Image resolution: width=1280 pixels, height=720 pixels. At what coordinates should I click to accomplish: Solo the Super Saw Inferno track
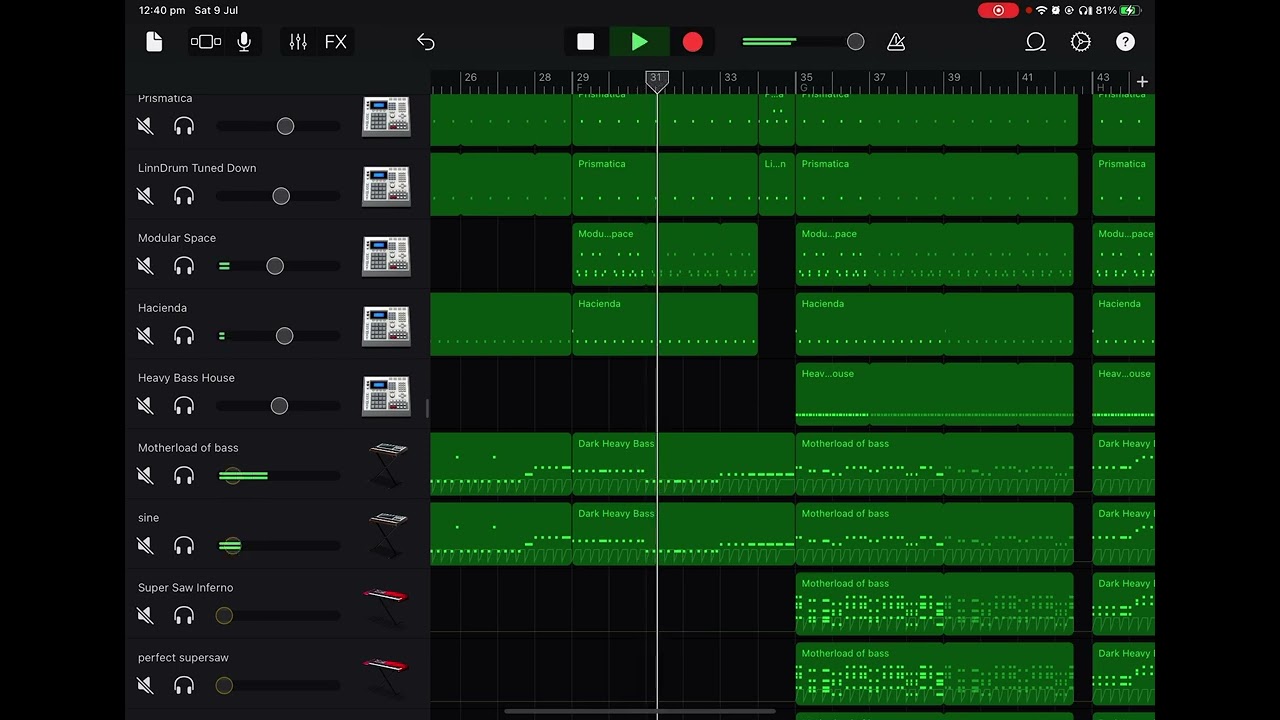pos(184,616)
